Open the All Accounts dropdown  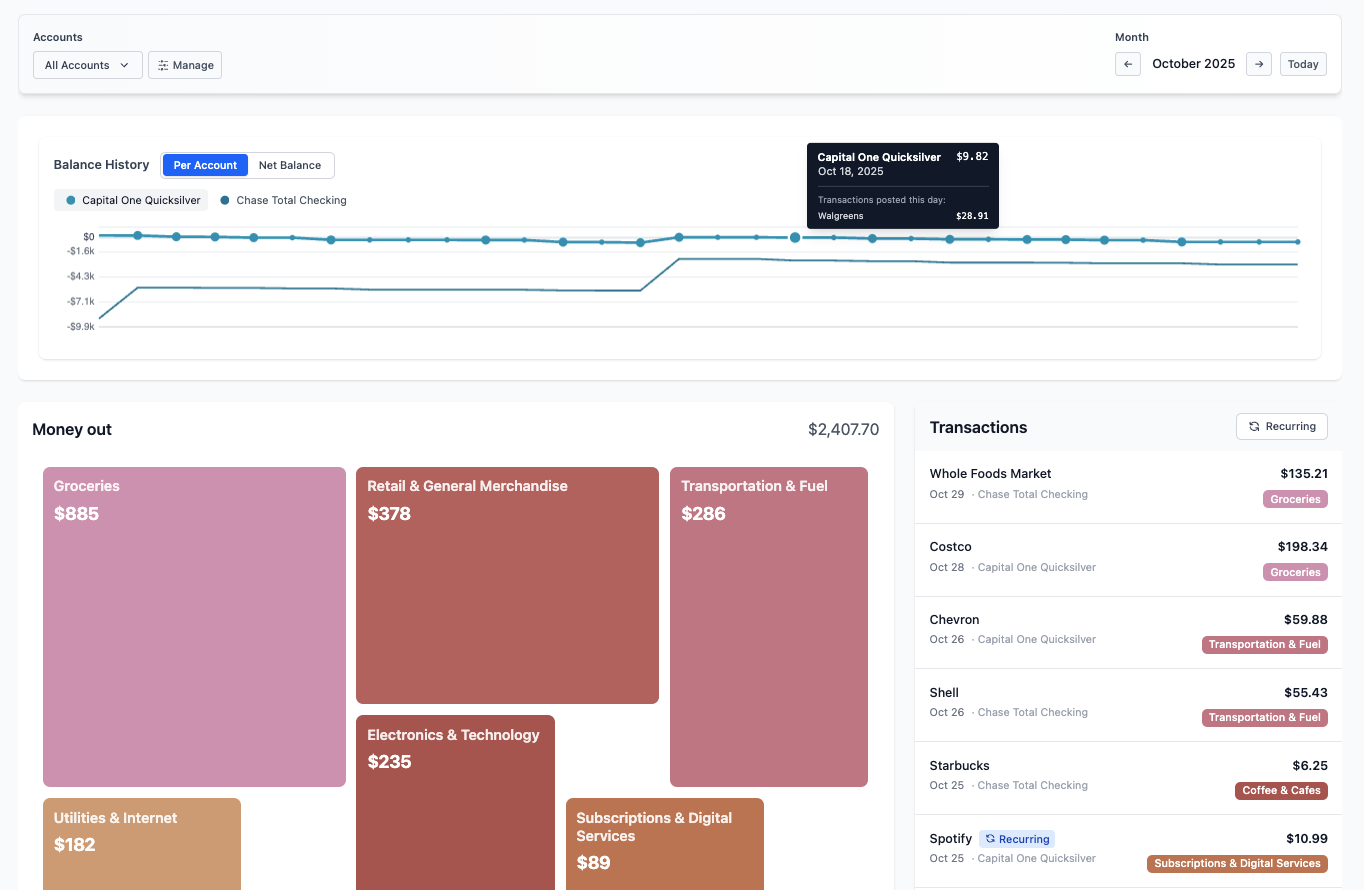(87, 64)
